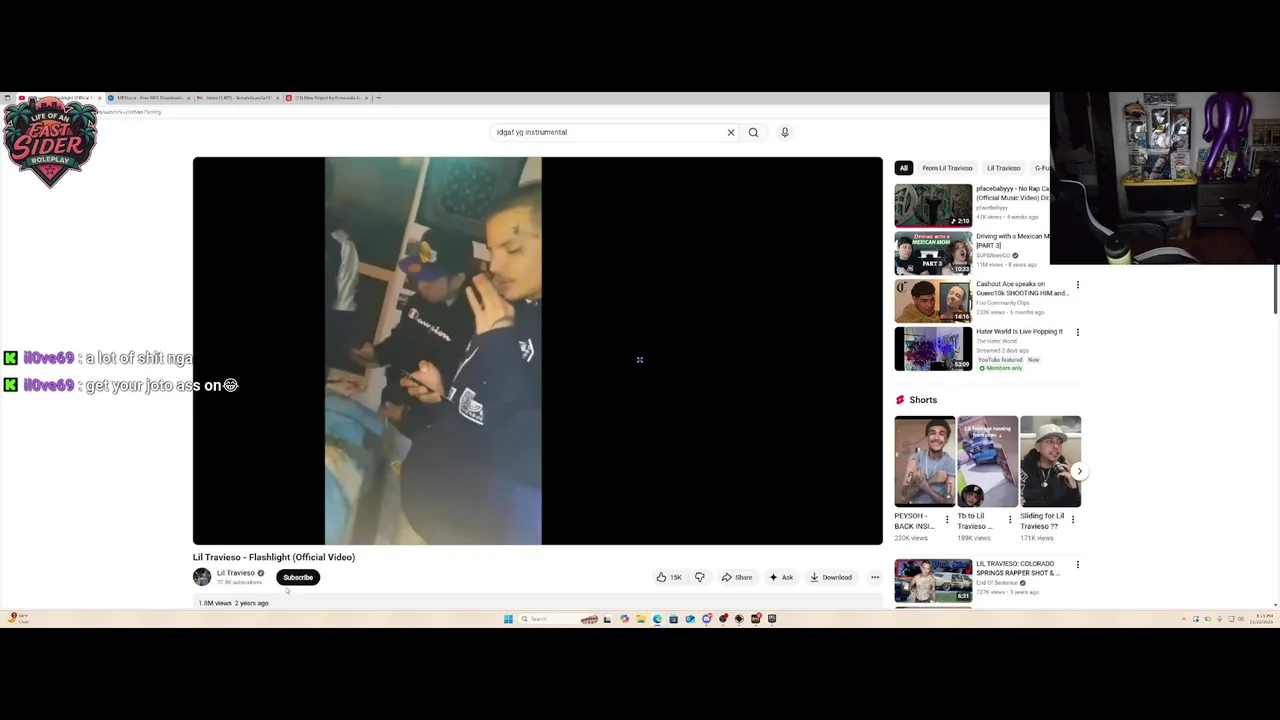
Task: Select the 'Lil Travieso' filter chip
Action: [1004, 168]
